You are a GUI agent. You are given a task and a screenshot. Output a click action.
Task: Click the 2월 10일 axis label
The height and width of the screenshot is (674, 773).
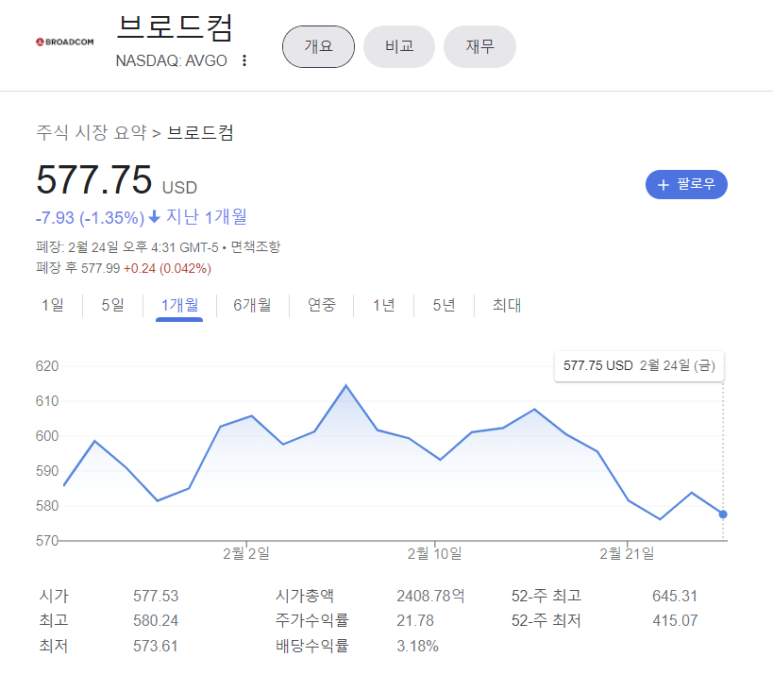(434, 554)
